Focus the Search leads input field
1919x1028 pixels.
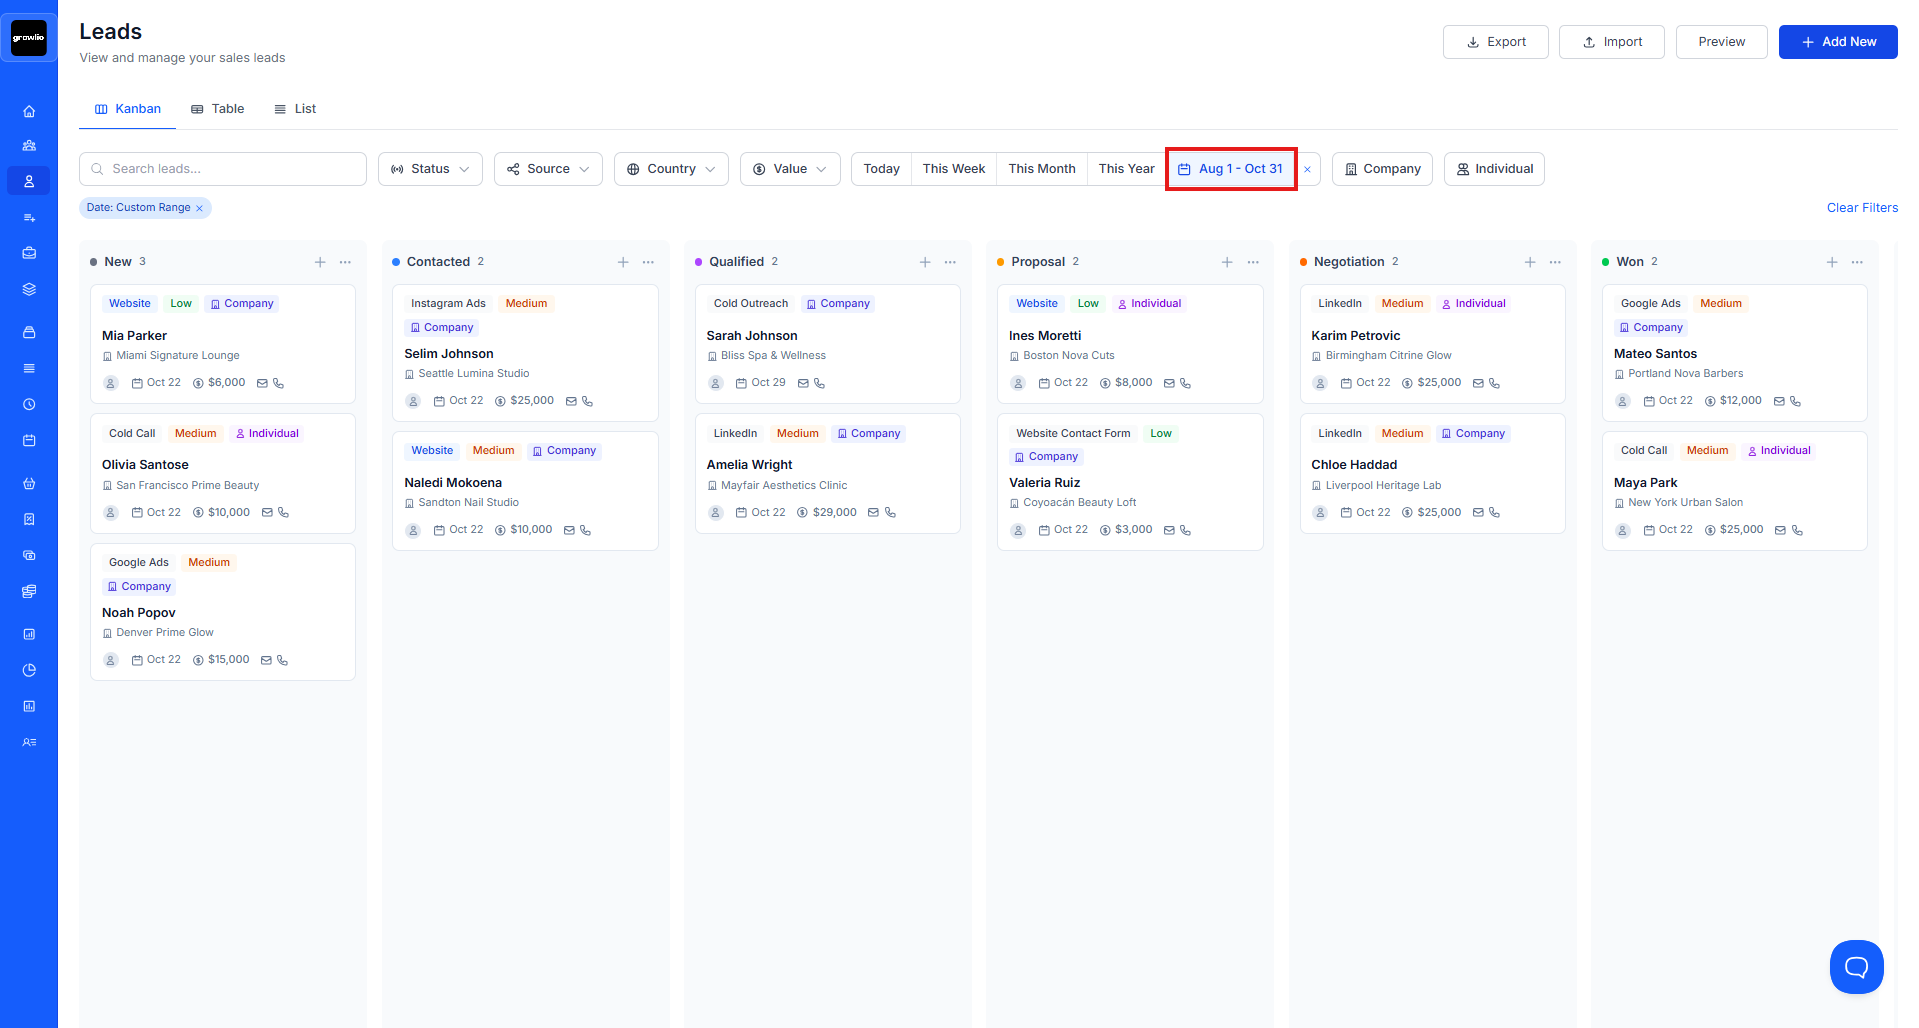coord(223,169)
